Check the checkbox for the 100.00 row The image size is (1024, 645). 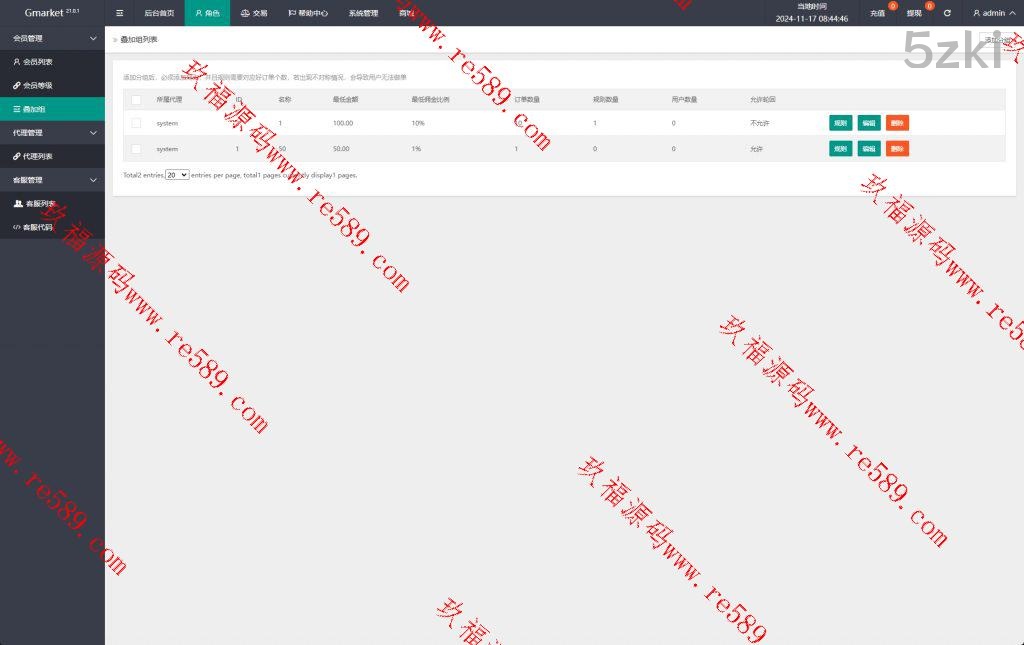(x=136, y=123)
